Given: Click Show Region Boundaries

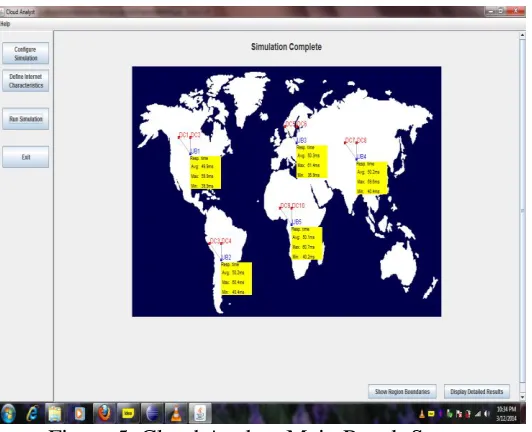Looking at the screenshot, I should coord(402,392).
